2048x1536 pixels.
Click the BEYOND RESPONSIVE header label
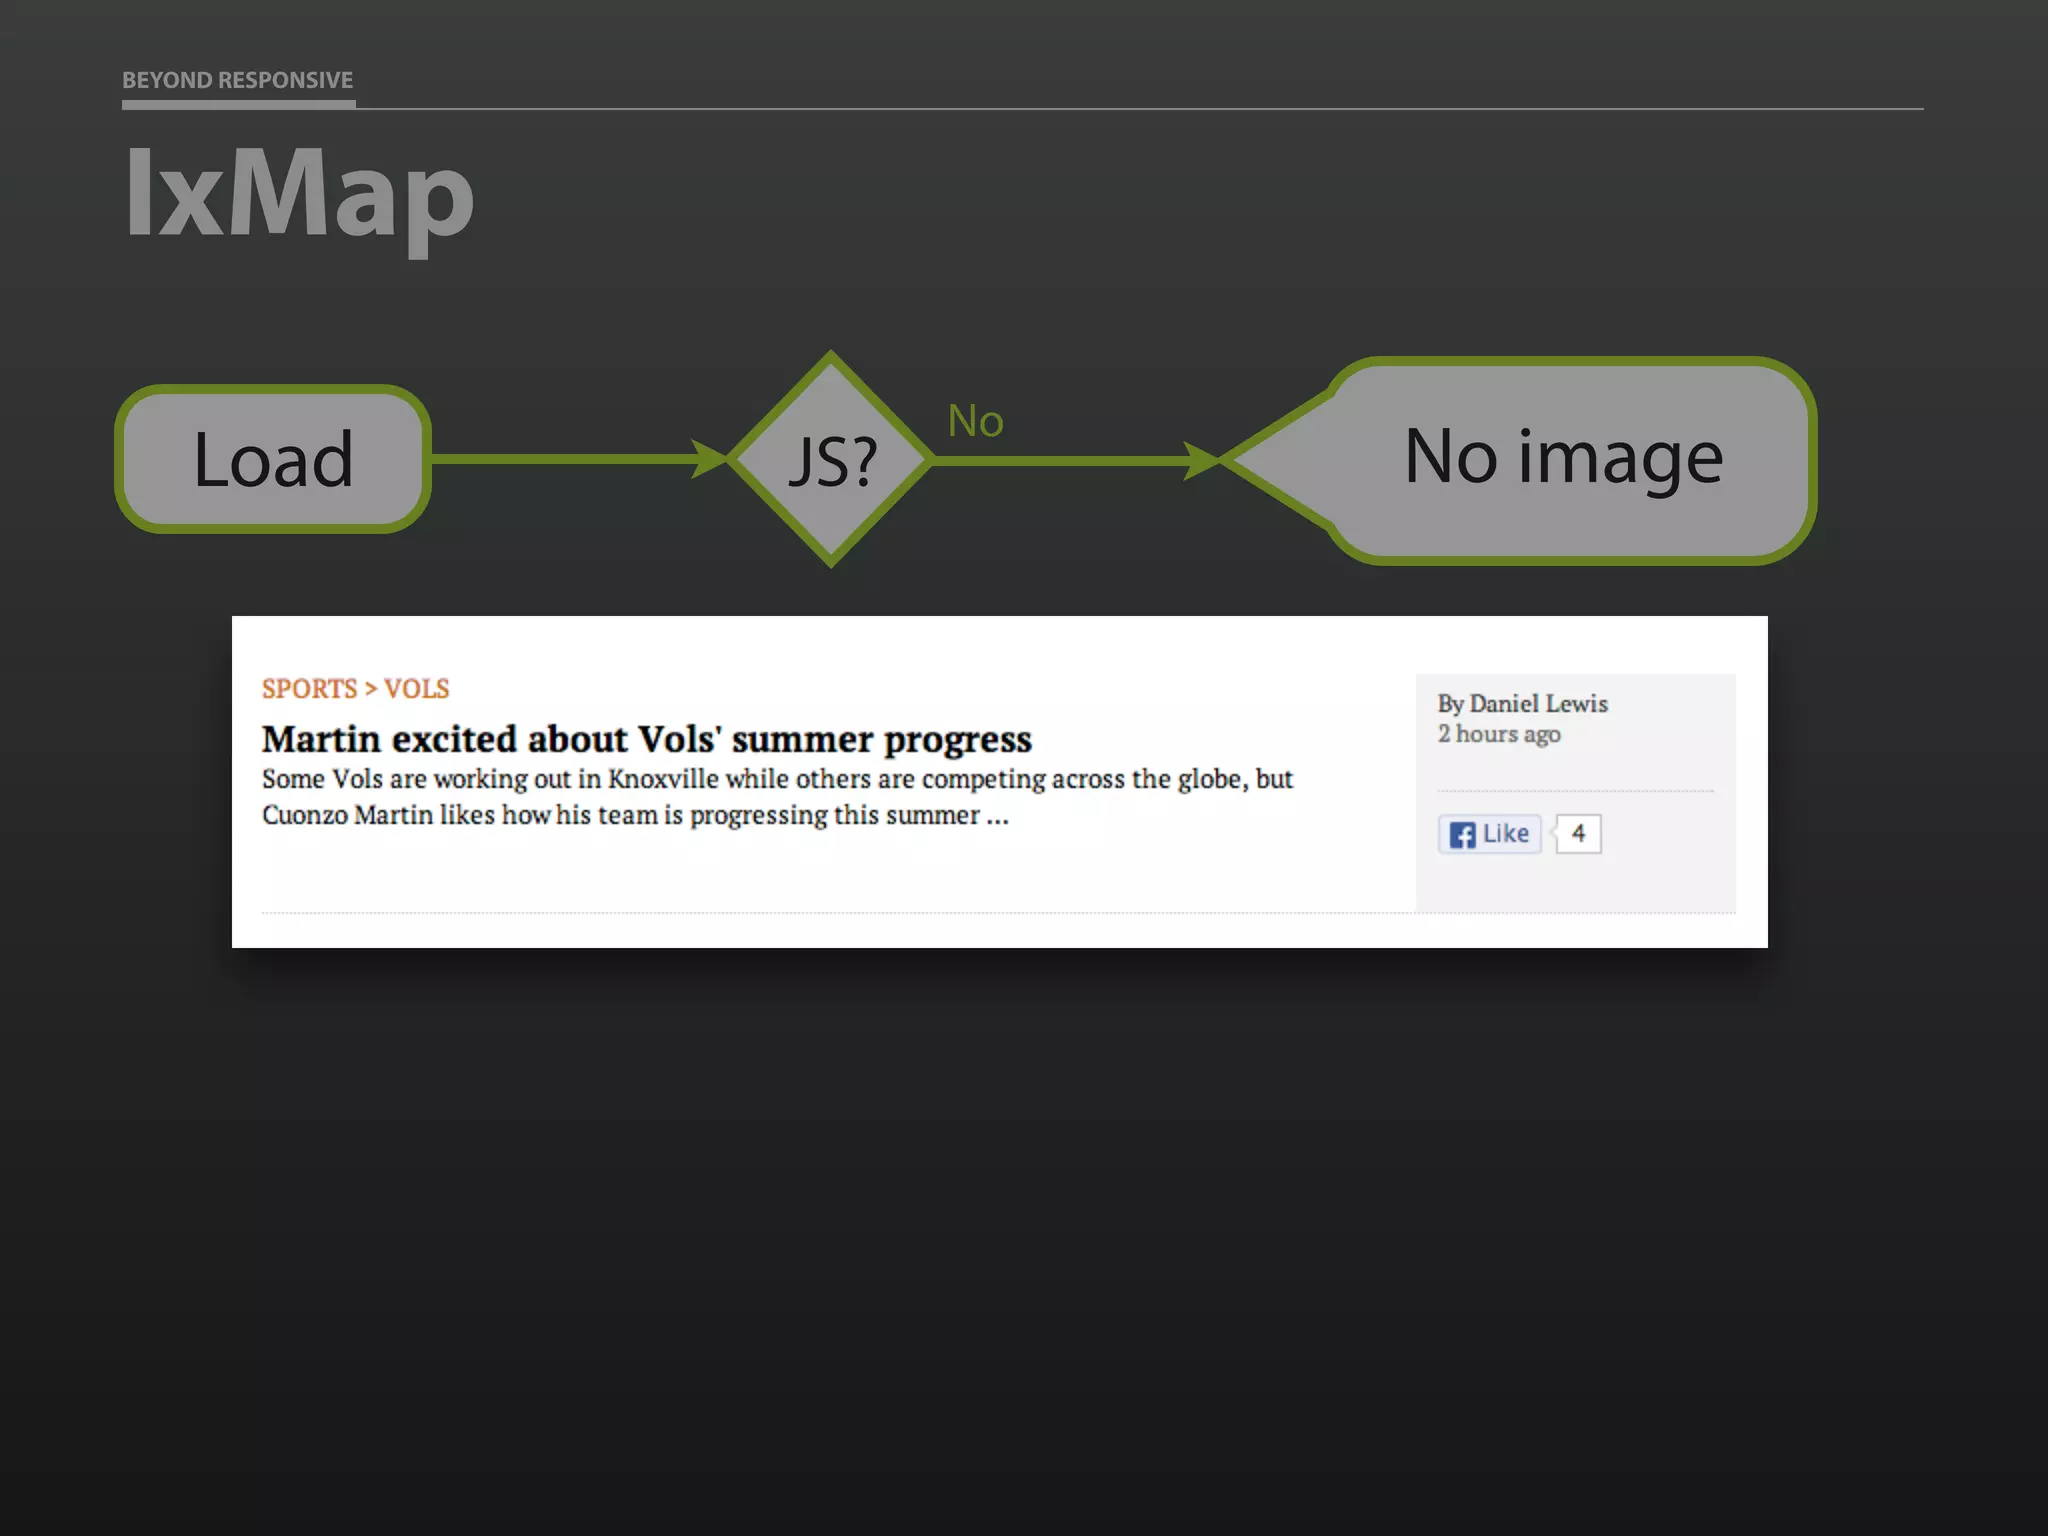pyautogui.click(x=238, y=80)
